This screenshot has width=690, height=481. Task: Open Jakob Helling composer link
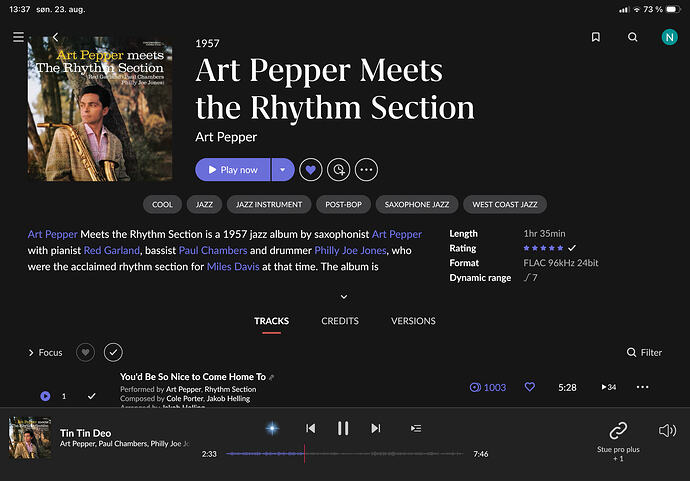pyautogui.click(x=228, y=399)
